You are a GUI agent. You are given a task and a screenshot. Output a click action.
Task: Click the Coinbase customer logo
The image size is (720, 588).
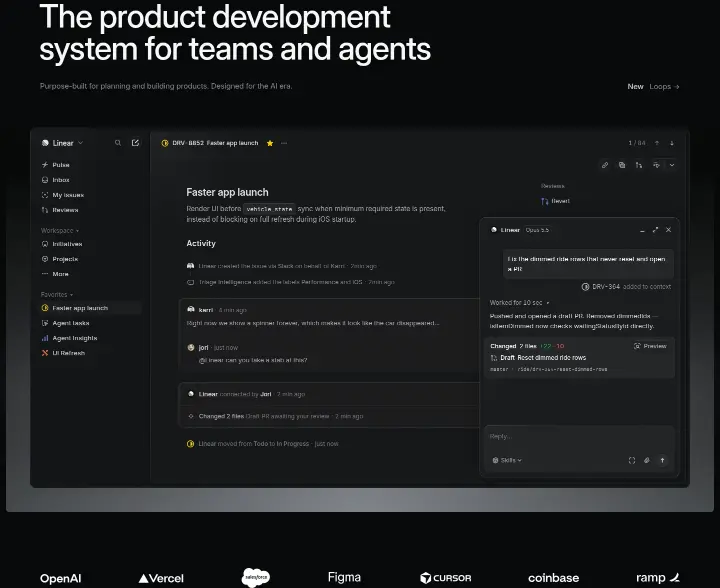(553, 578)
